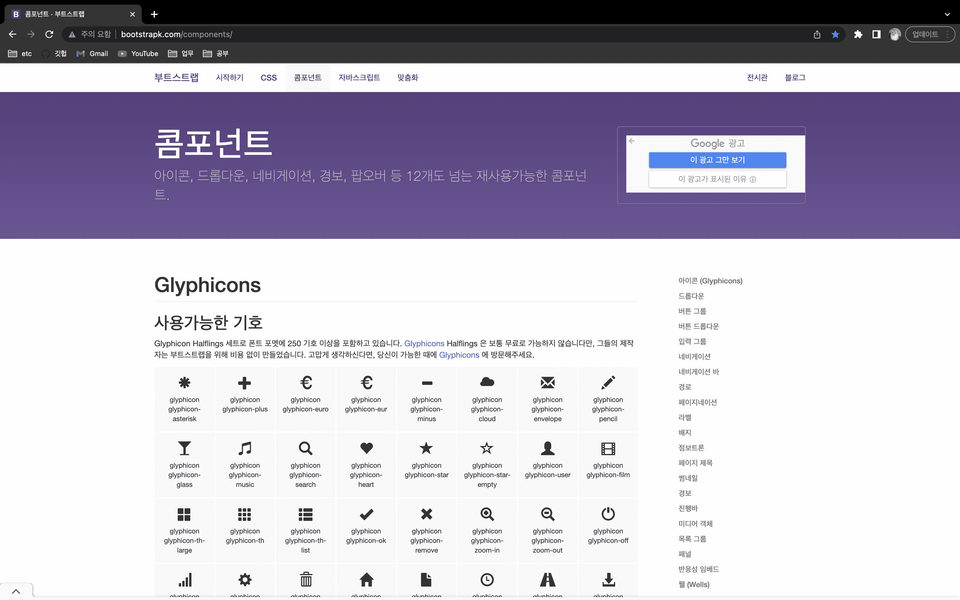This screenshot has height=600, width=960.
Task: Open the CSS nav item
Action: [269, 78]
